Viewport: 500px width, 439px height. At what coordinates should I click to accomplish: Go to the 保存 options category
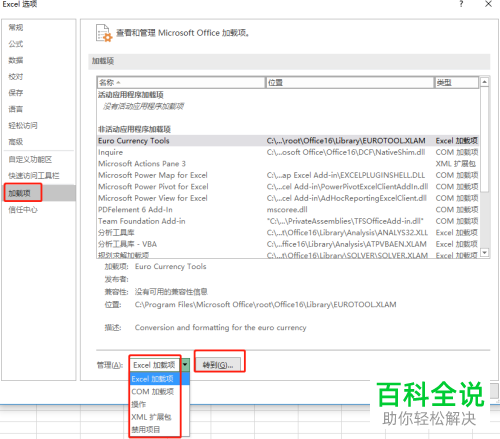coord(16,93)
